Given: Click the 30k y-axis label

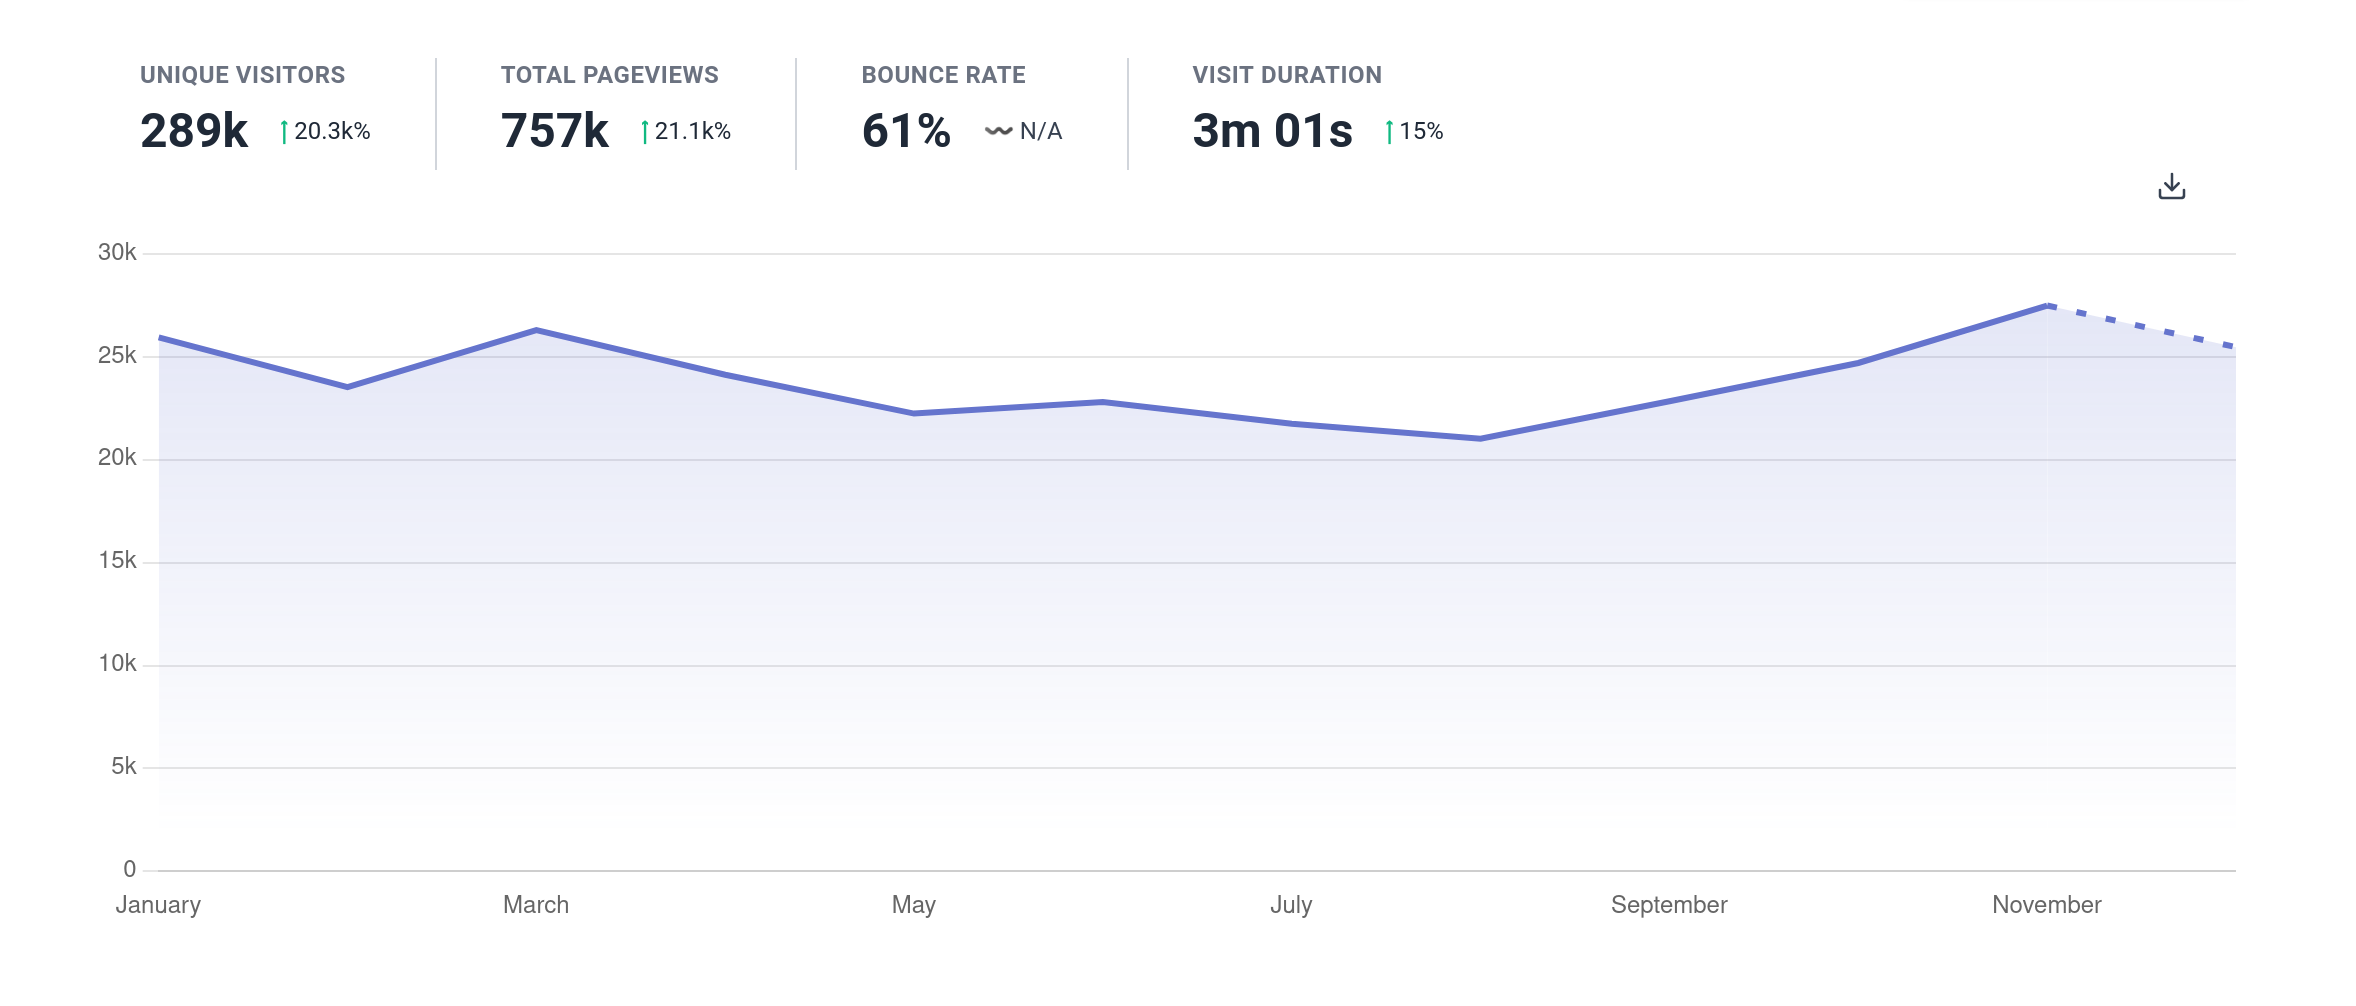Looking at the screenshot, I should coord(117,252).
